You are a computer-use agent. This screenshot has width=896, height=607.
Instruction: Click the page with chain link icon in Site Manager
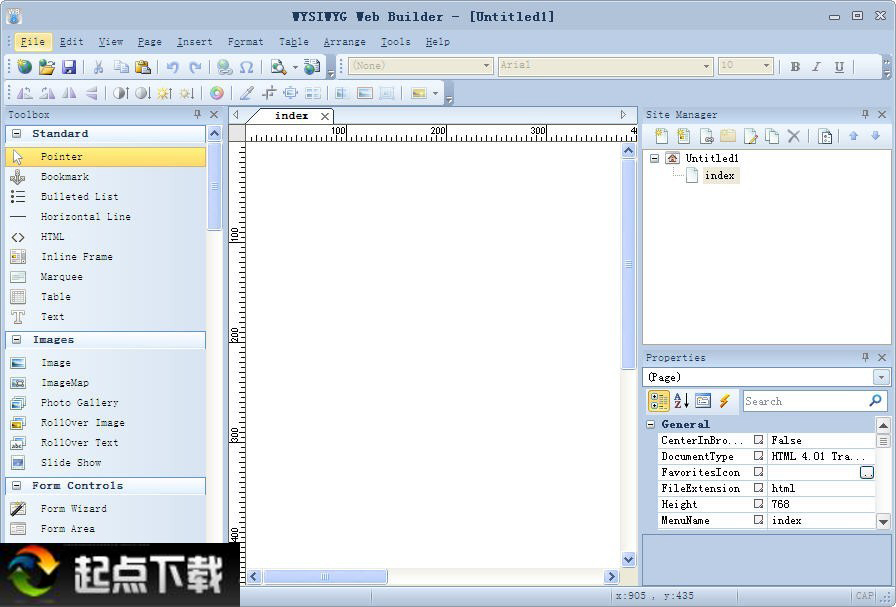(706, 136)
